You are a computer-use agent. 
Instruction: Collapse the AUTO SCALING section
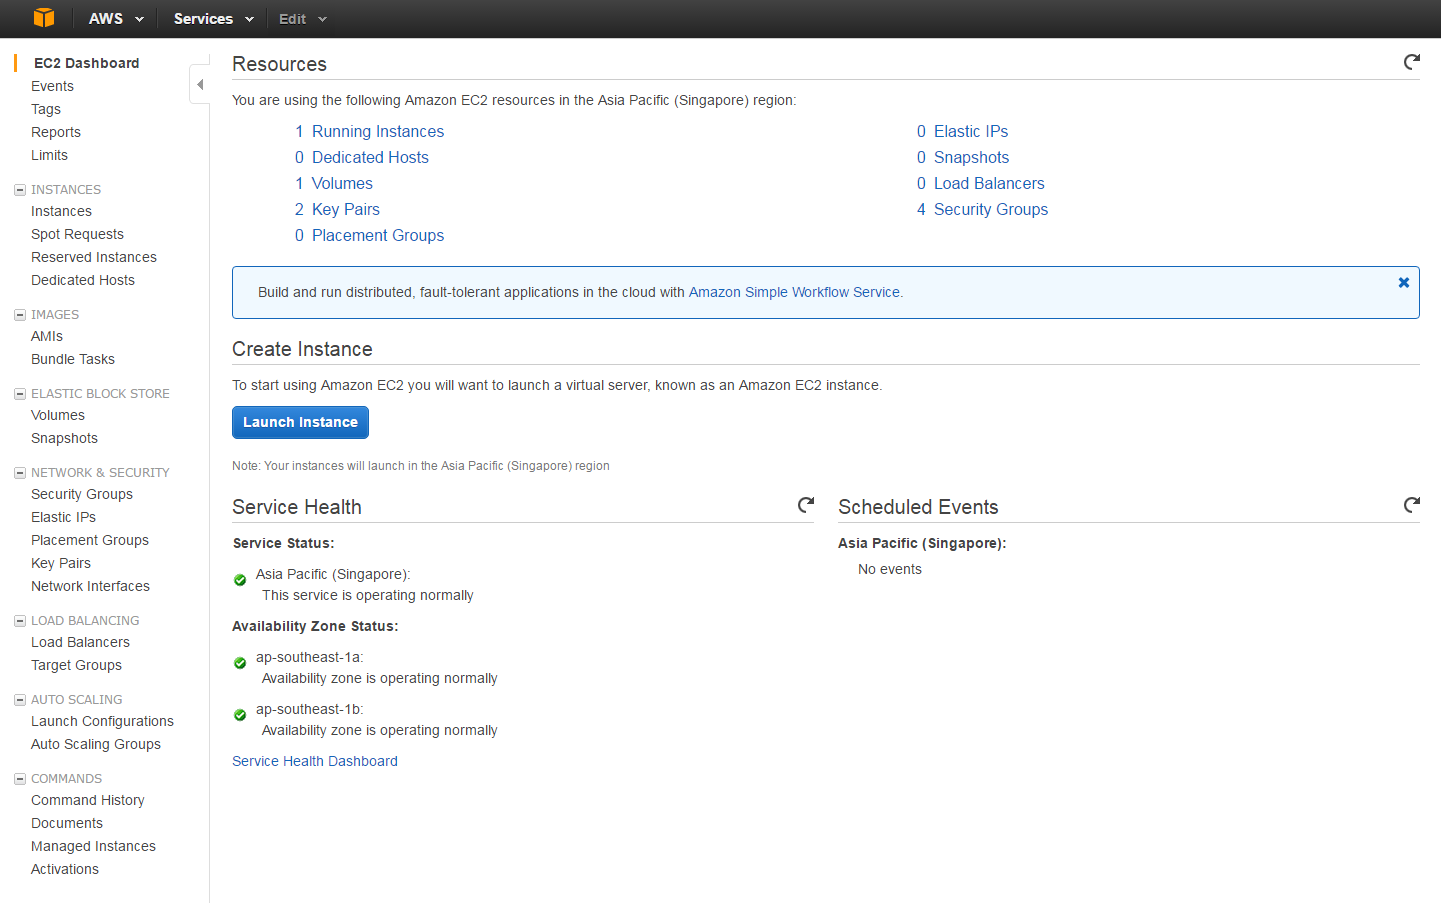point(19,698)
